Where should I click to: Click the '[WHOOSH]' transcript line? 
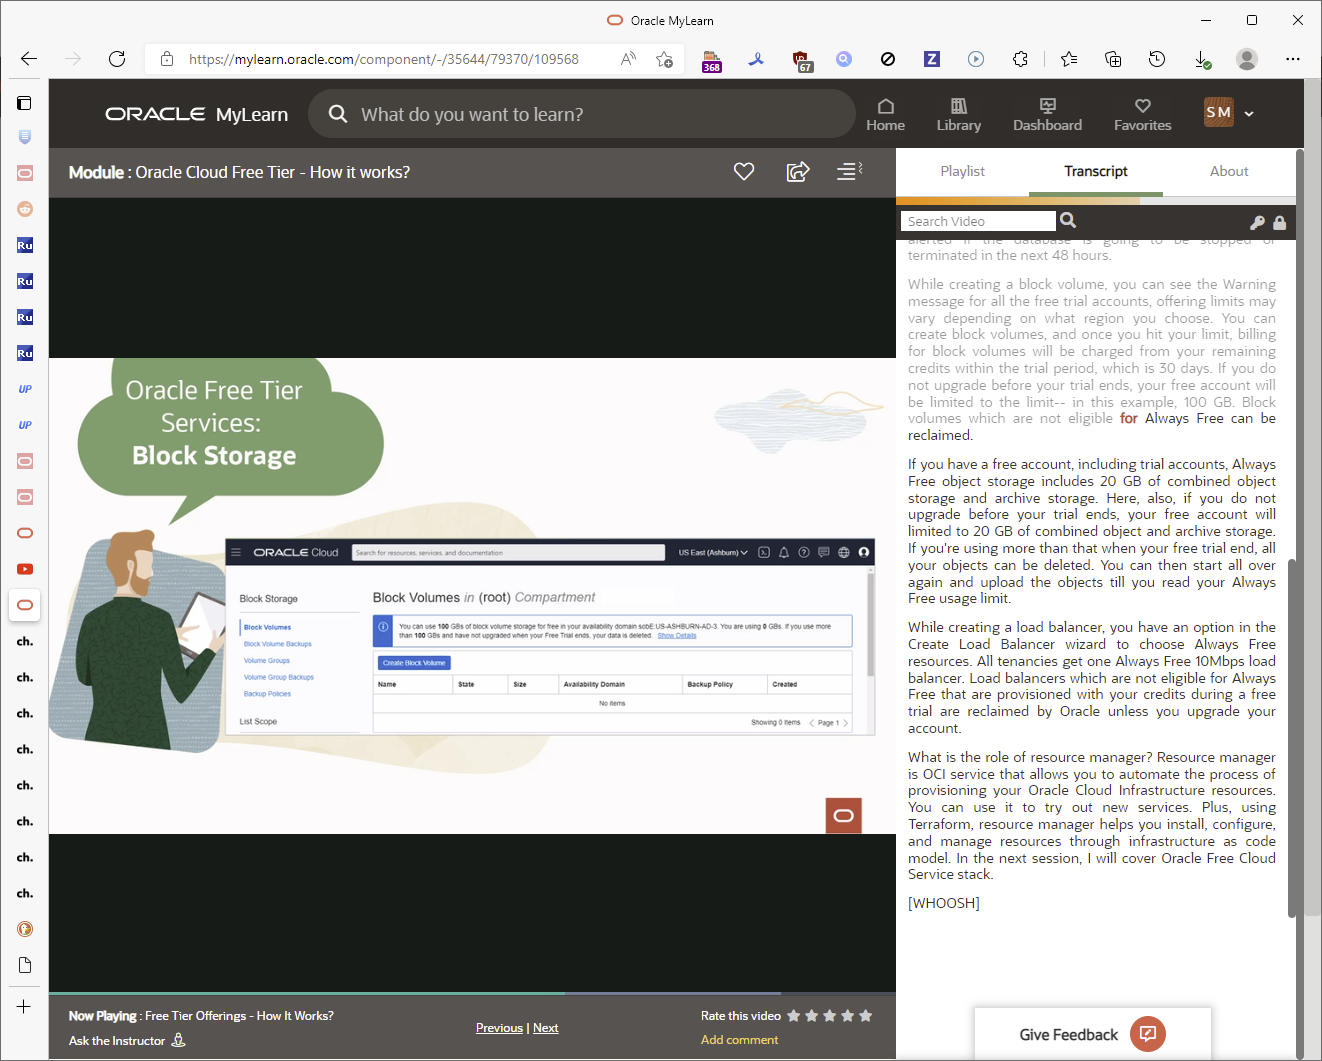tap(944, 903)
